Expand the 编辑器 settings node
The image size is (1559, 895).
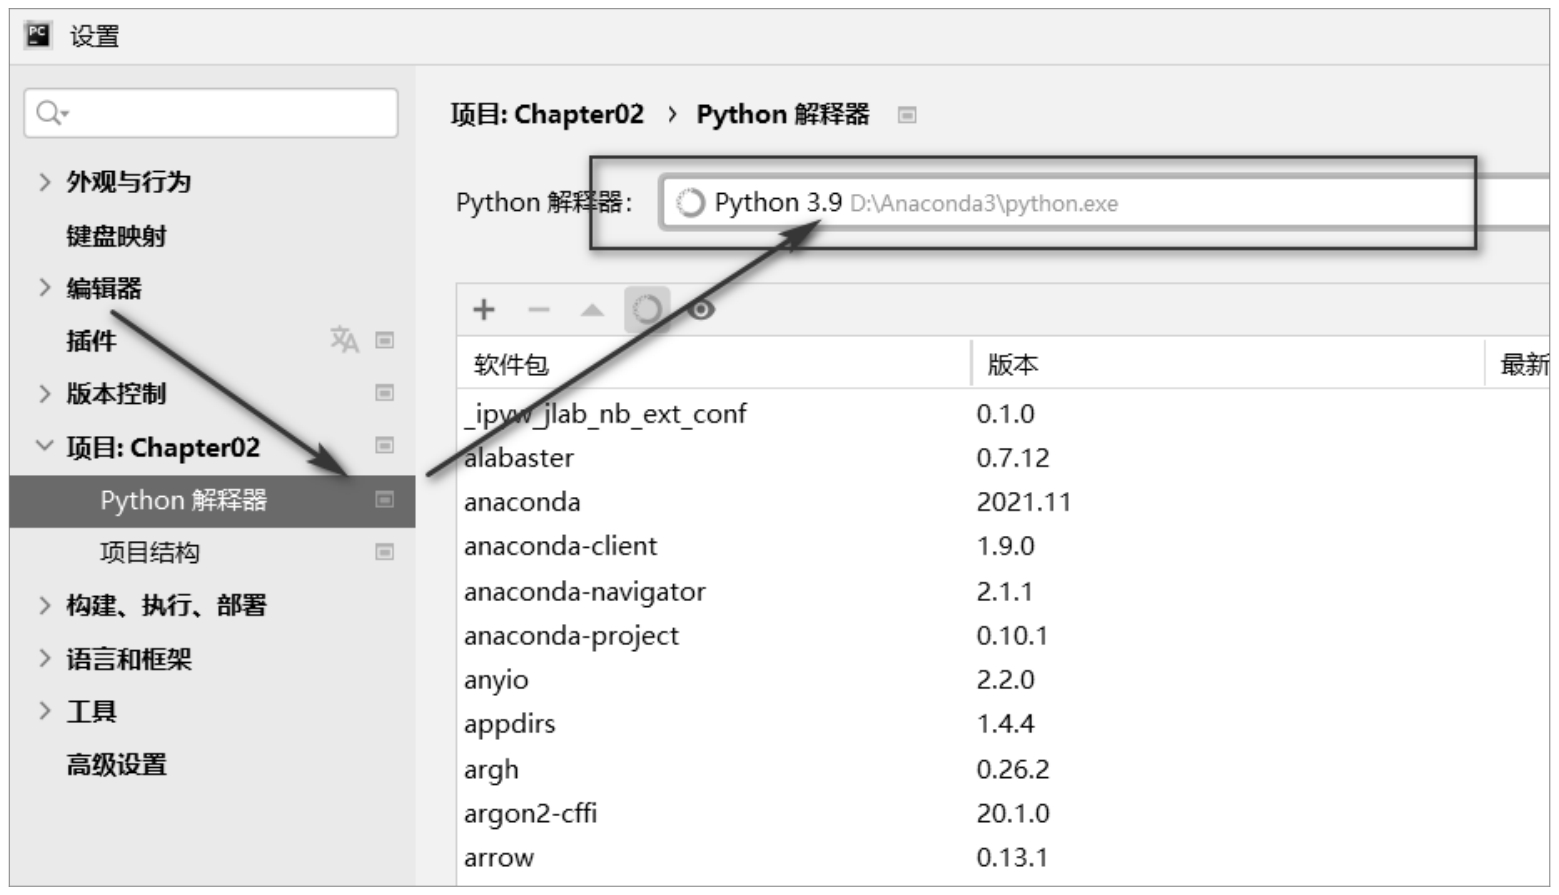[44, 288]
